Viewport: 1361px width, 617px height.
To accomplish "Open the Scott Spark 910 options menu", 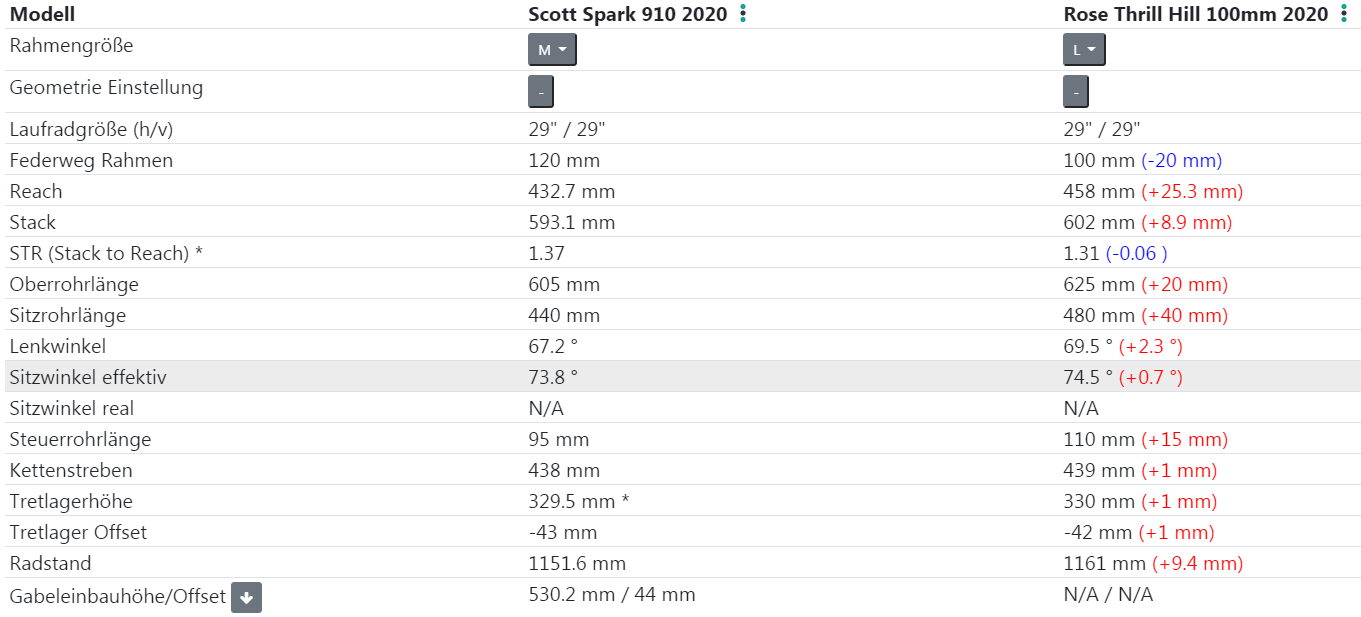I will (x=743, y=14).
